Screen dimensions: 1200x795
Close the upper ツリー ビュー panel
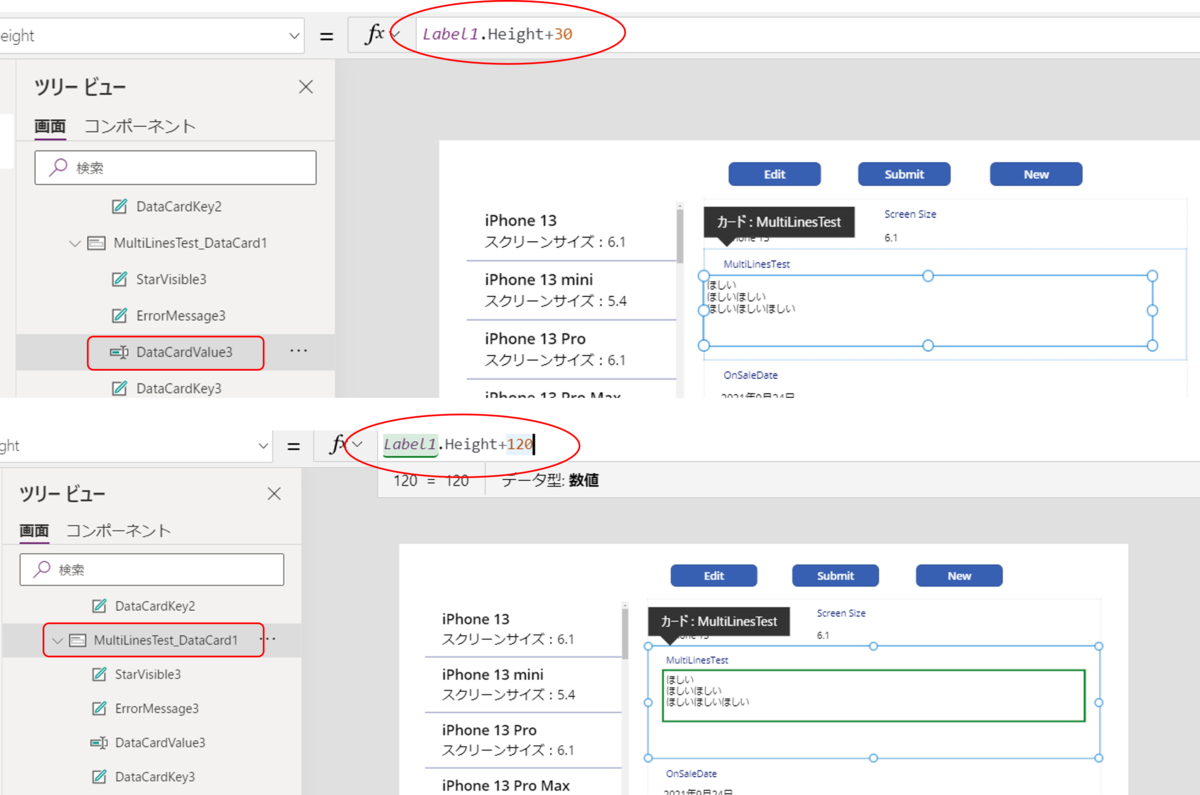coord(306,87)
